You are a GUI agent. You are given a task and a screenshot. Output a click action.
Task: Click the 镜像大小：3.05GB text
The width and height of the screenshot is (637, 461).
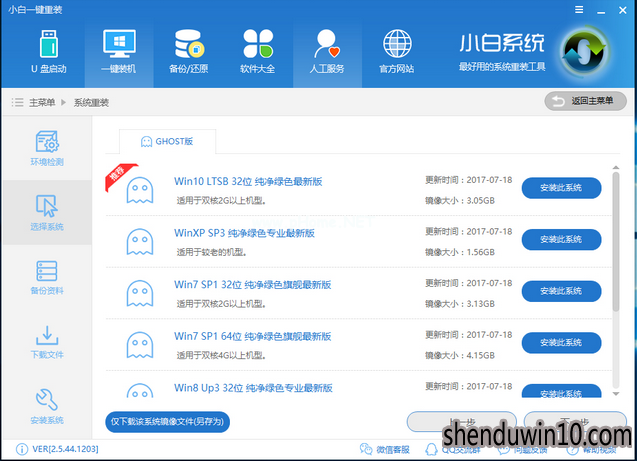click(x=460, y=200)
